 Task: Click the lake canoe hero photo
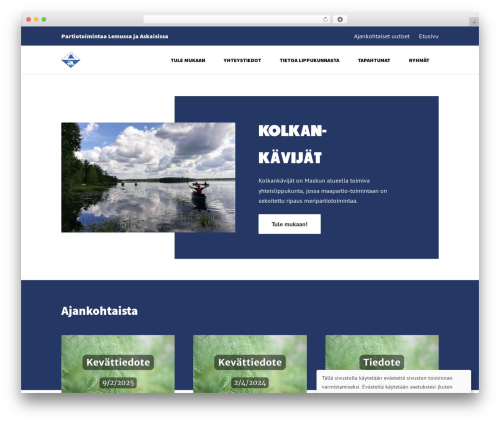coord(148,177)
